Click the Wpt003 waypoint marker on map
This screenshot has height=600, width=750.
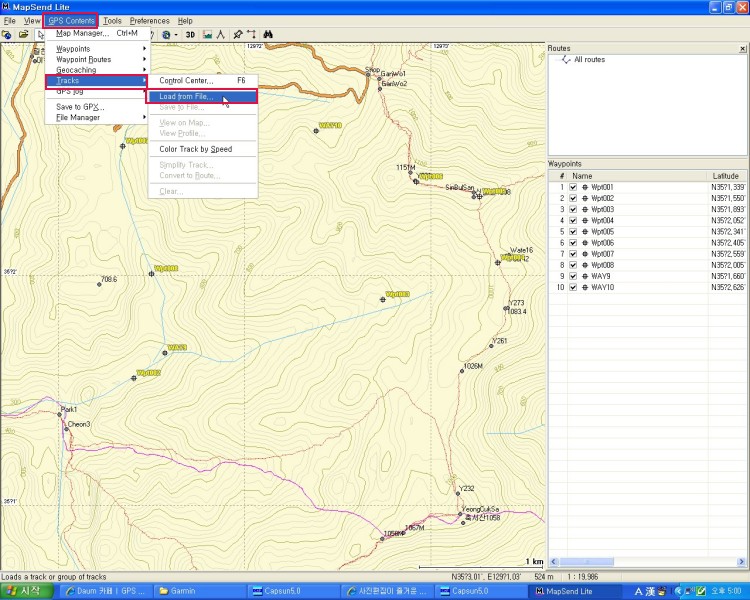coord(383,300)
